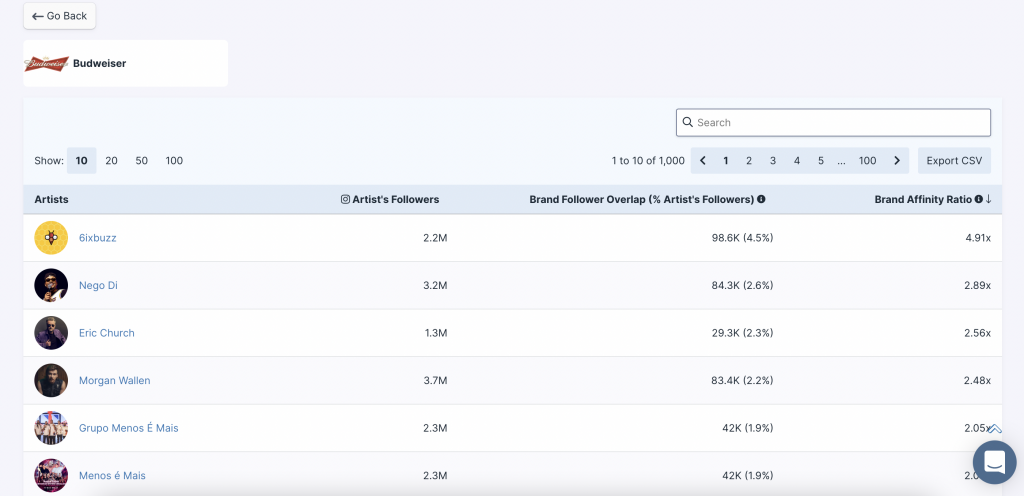Click the magnifier icon in search box

point(687,122)
